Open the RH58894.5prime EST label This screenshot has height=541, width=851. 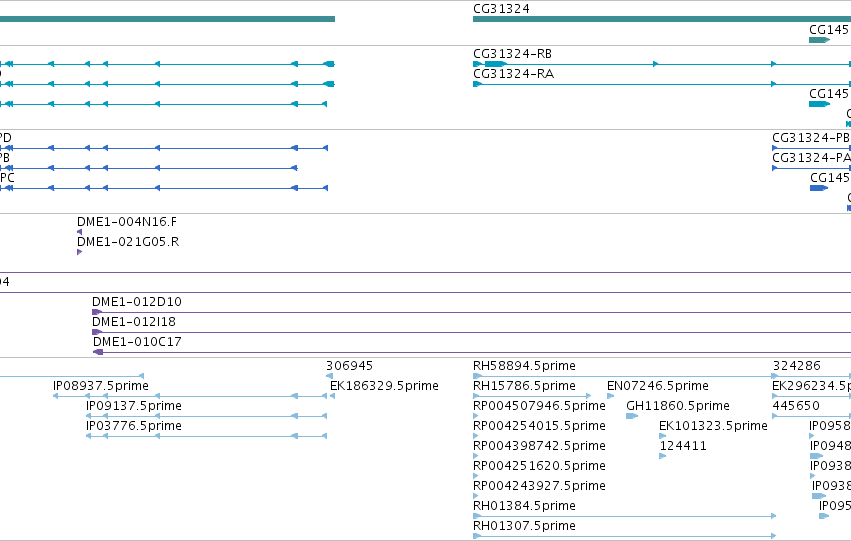coord(524,366)
